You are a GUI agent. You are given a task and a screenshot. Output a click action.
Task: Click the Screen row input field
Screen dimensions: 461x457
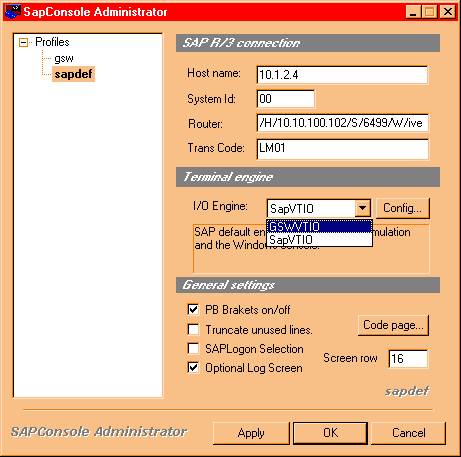pos(408,359)
